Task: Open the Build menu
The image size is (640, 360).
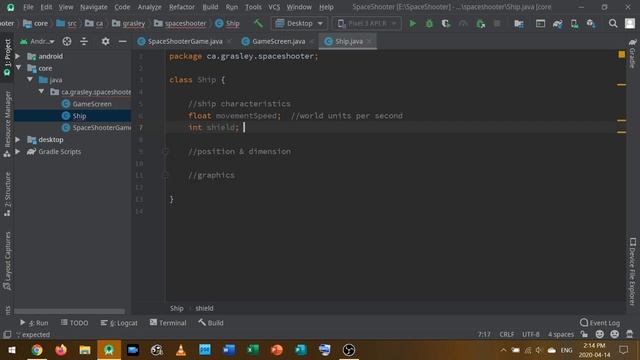Action: (210, 7)
